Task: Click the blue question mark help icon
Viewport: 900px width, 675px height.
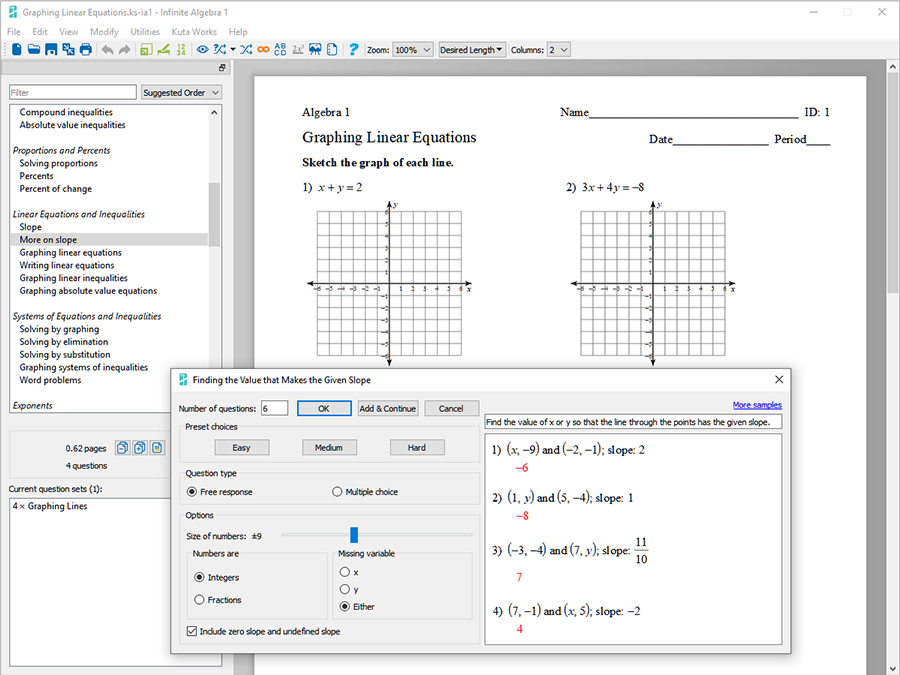Action: pyautogui.click(x=354, y=50)
